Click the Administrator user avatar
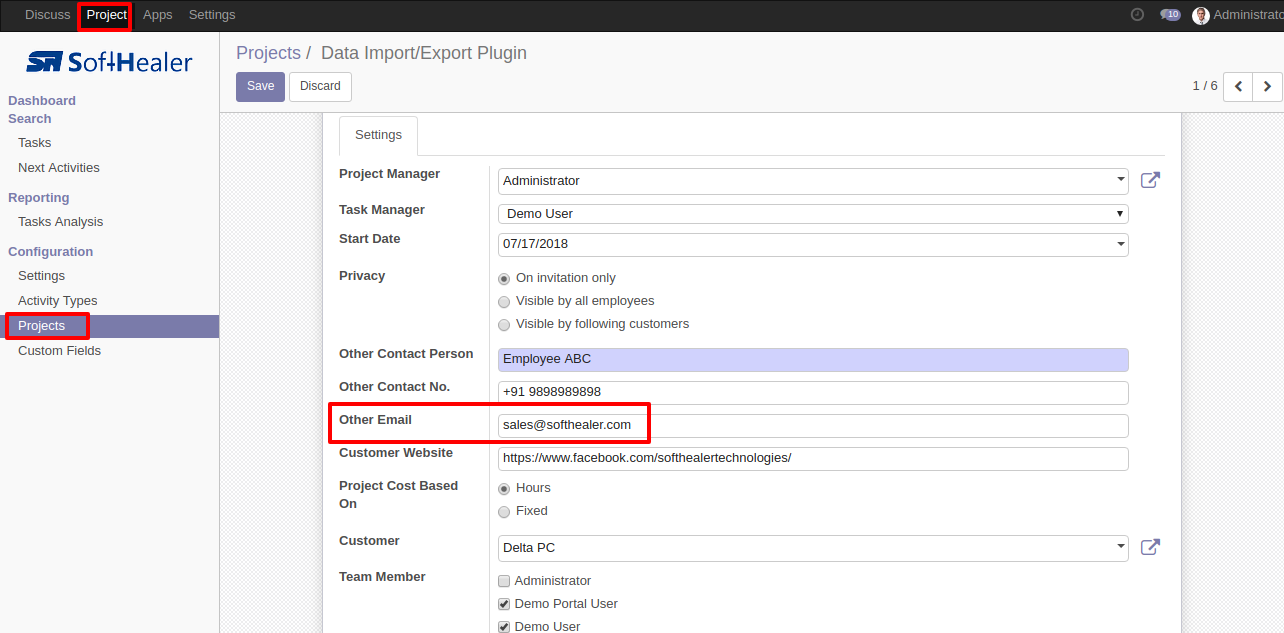 point(1201,15)
